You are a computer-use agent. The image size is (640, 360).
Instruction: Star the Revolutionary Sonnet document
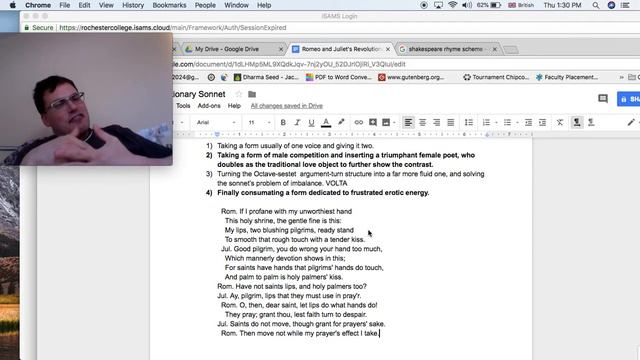click(239, 94)
